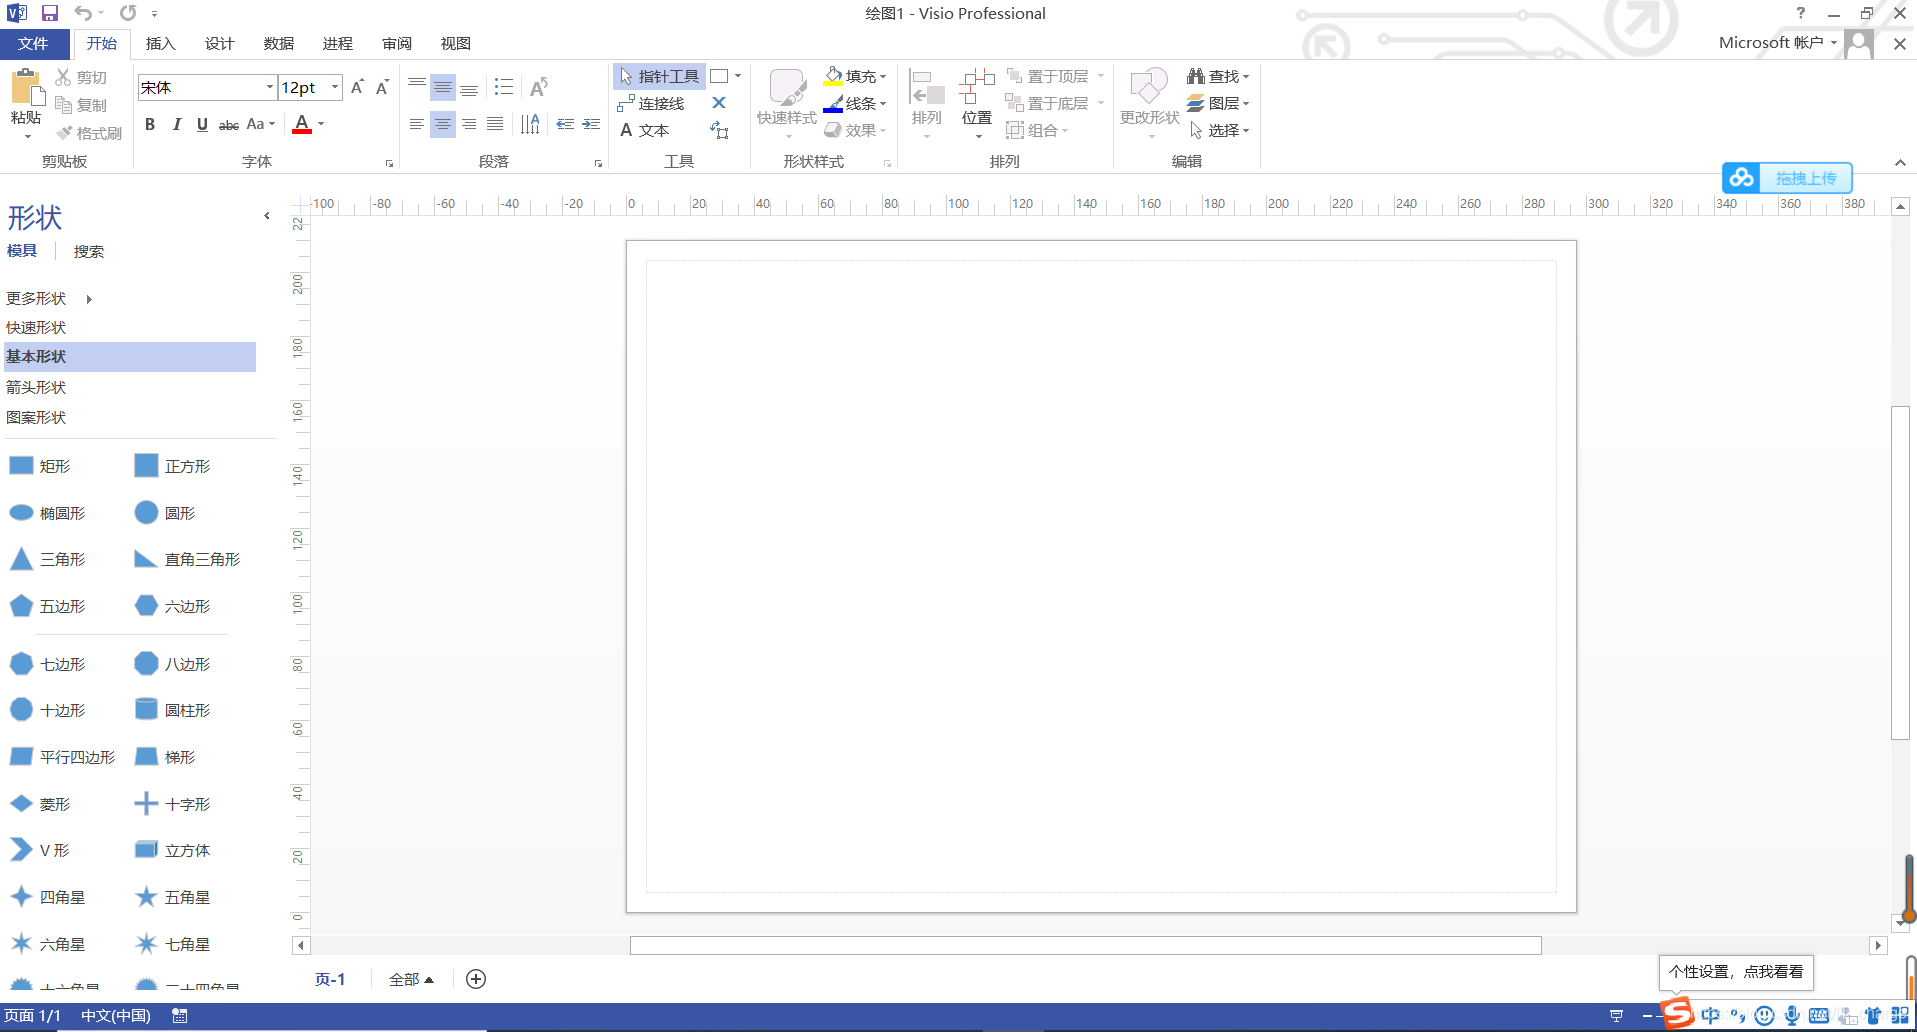Click the 拖拽上传 upload button
Viewport: 1917px width, 1032px height.
(1787, 178)
